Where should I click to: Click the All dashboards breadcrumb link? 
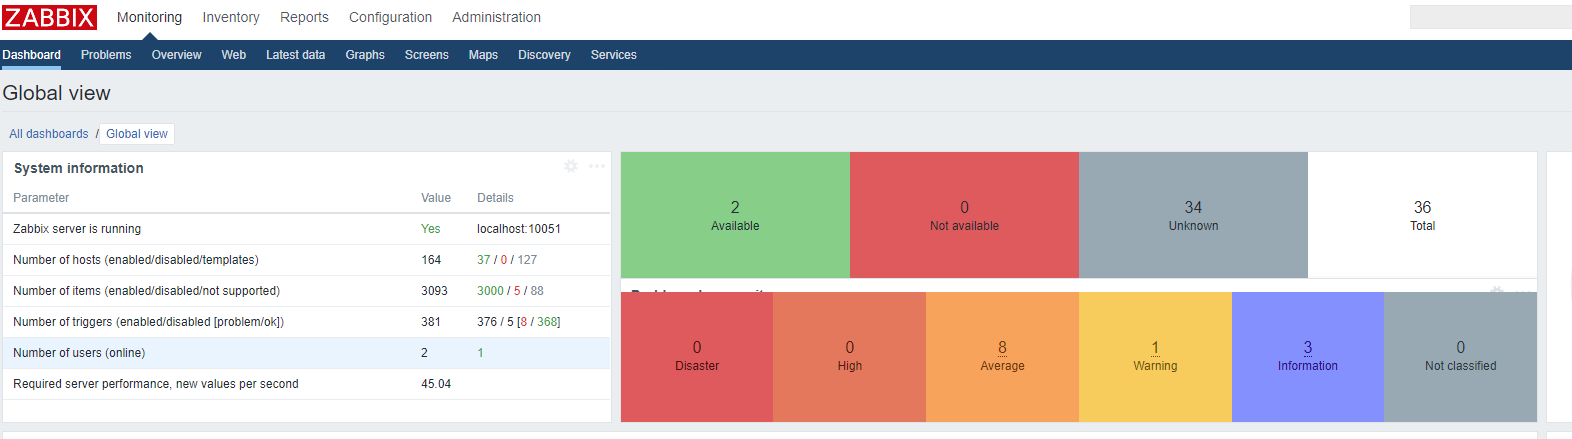(49, 134)
